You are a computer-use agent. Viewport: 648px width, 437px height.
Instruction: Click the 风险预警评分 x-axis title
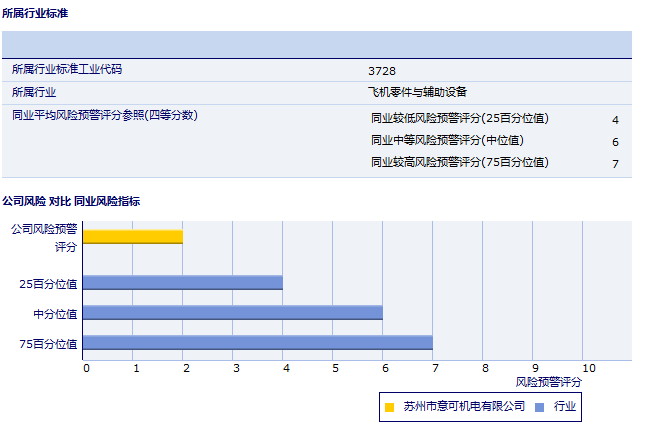coord(548,382)
